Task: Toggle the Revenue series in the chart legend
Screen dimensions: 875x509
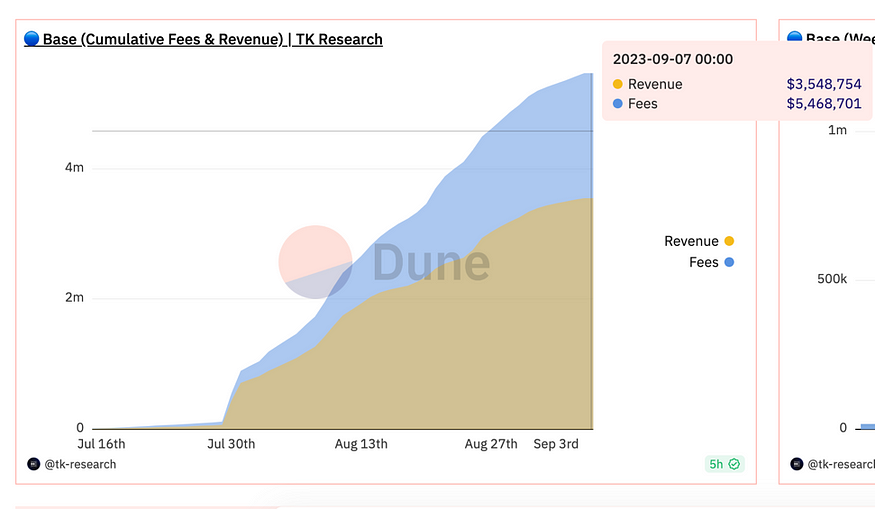Action: pyautogui.click(x=691, y=241)
